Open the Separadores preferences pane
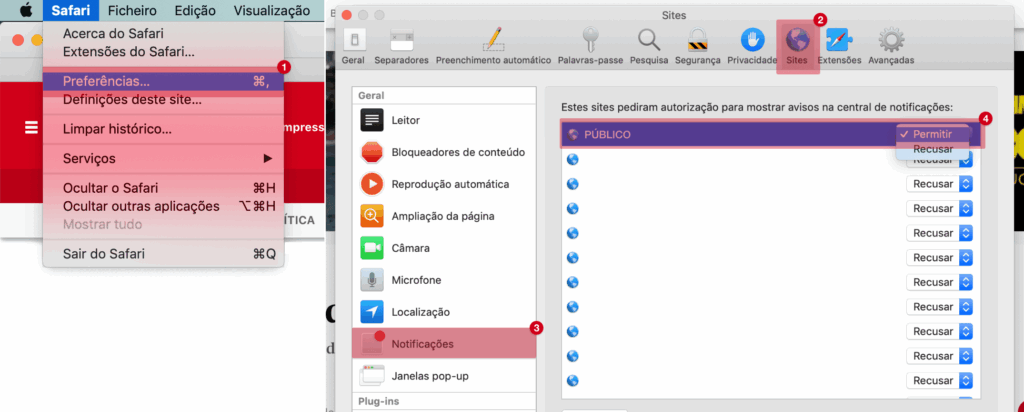This screenshot has width=1024, height=412. [402, 47]
